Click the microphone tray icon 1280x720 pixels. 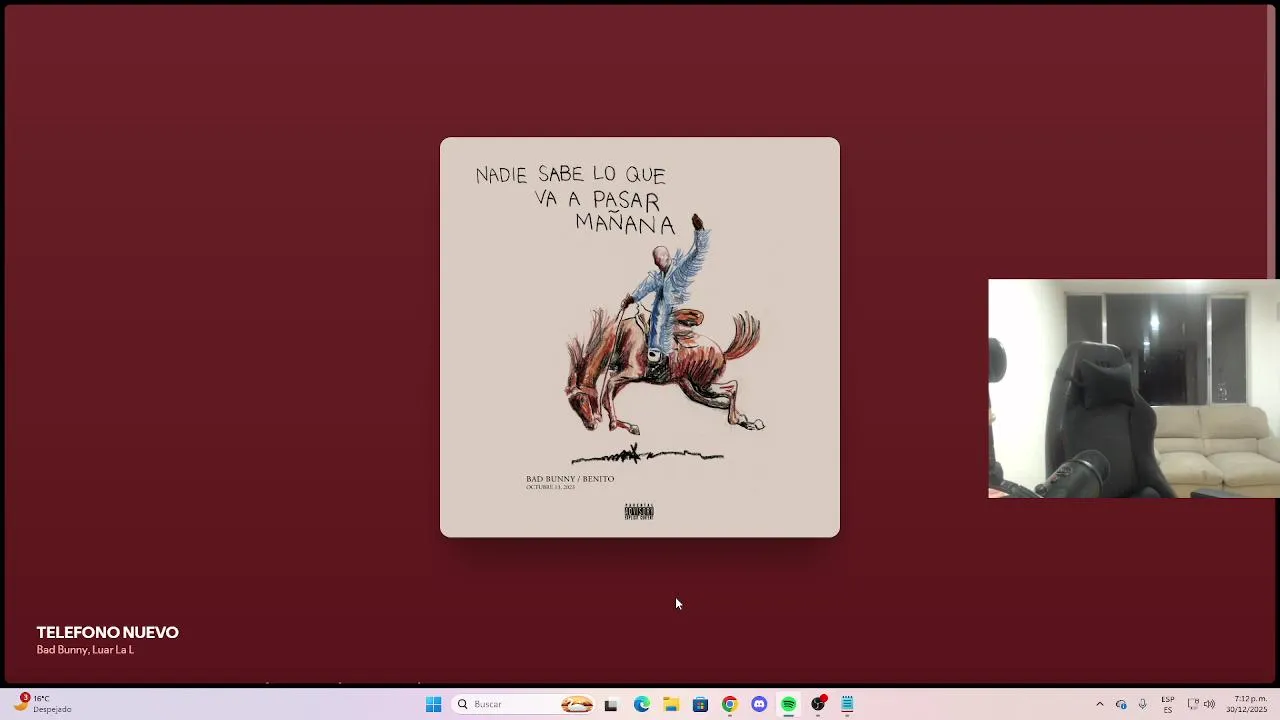1142,704
